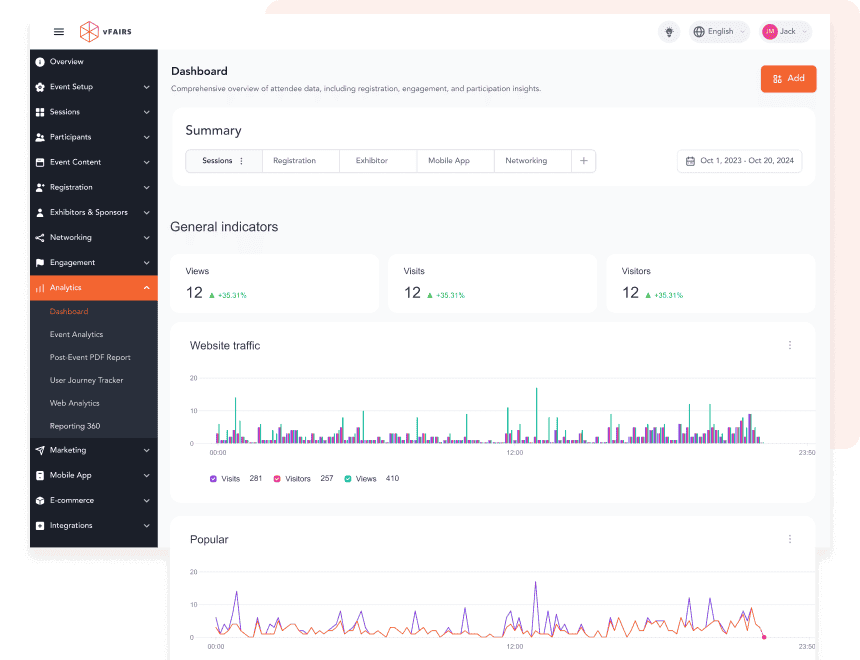Open the English language dropdown

719,32
